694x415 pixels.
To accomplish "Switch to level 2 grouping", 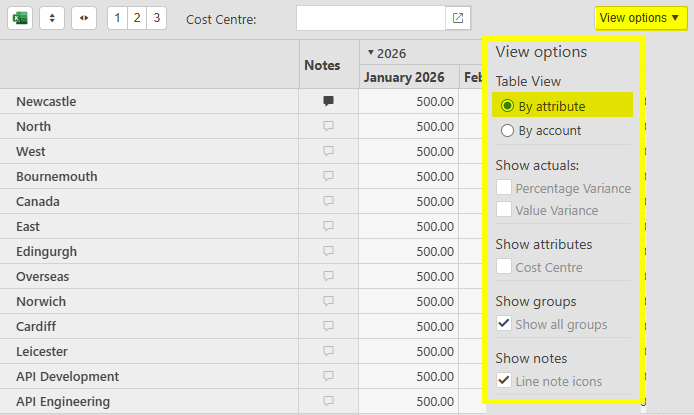I will pos(137,18).
